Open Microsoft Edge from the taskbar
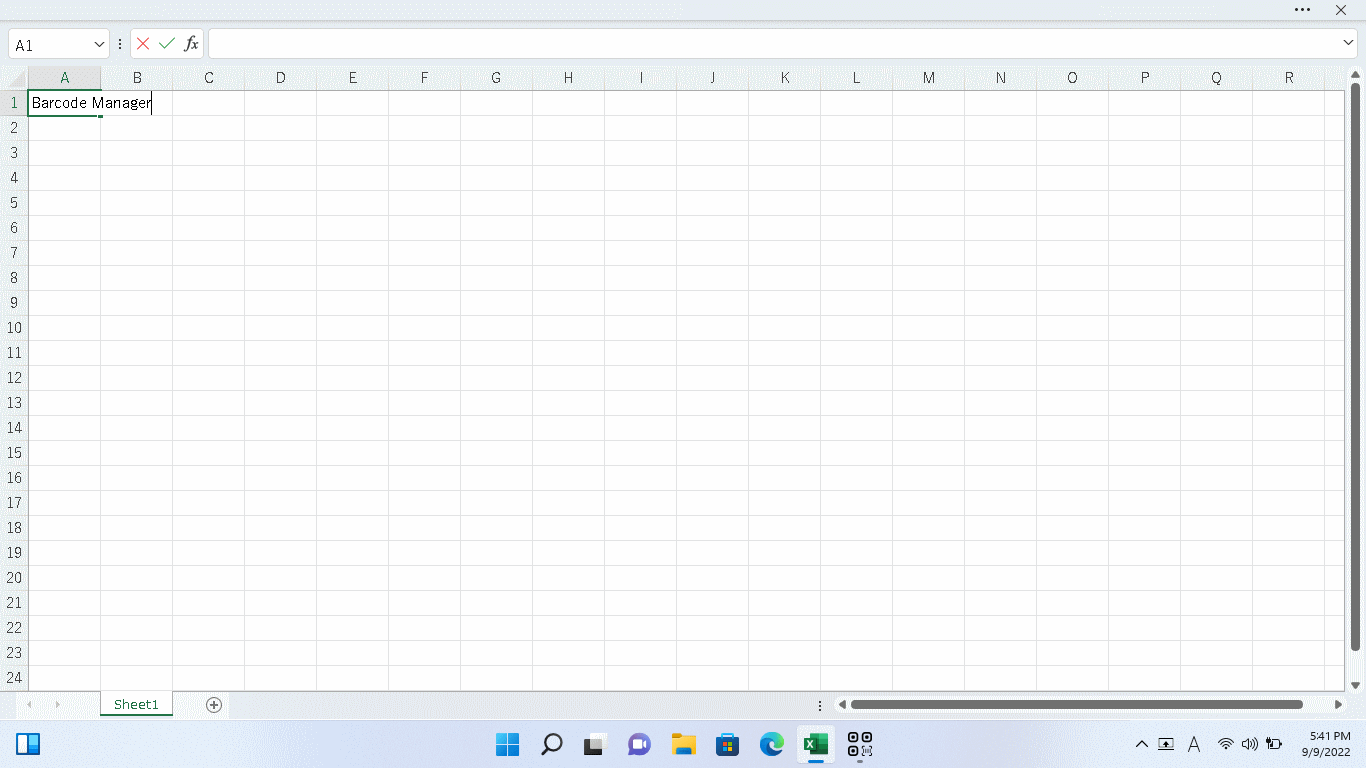The width and height of the screenshot is (1366, 768). [x=771, y=744]
